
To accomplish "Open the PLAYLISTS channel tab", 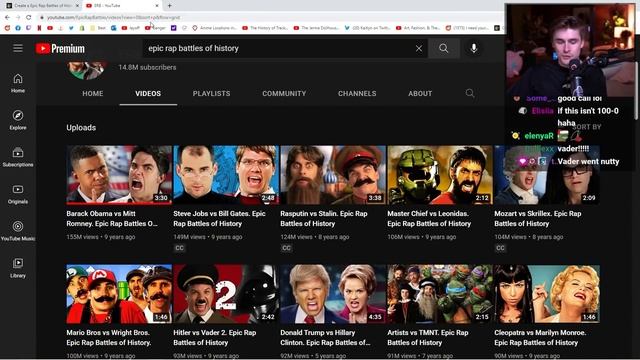I will [211, 93].
